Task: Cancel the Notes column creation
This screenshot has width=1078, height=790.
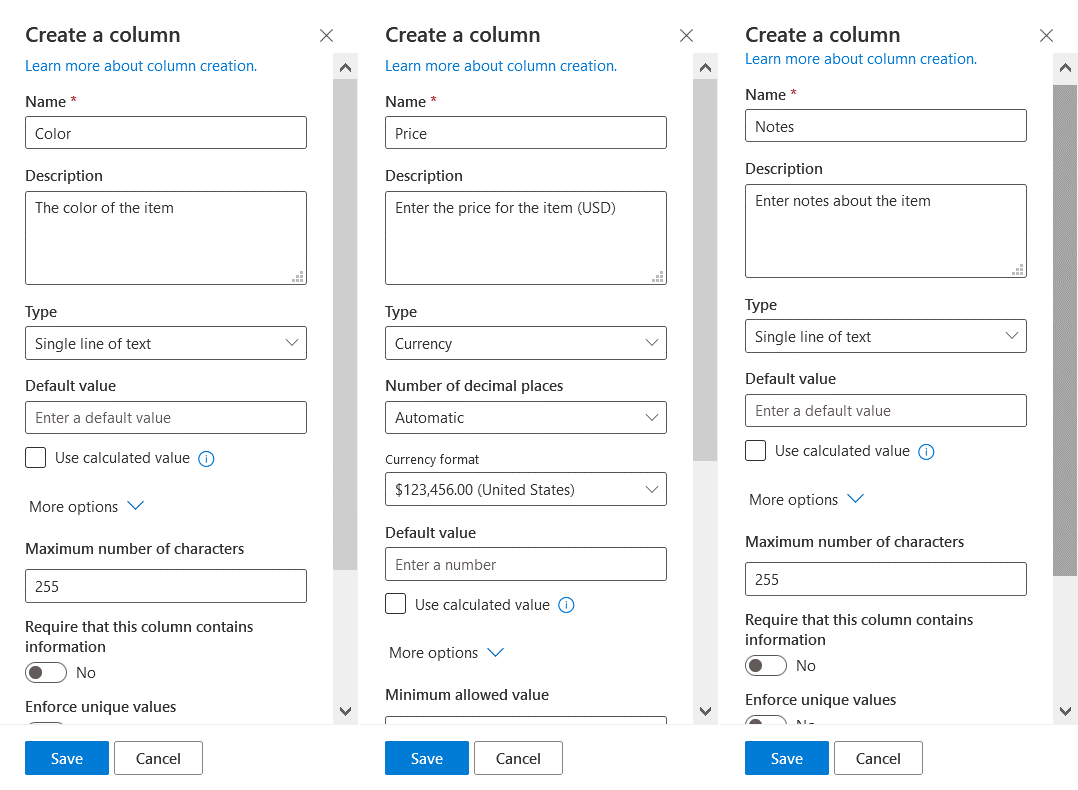Action: point(878,758)
